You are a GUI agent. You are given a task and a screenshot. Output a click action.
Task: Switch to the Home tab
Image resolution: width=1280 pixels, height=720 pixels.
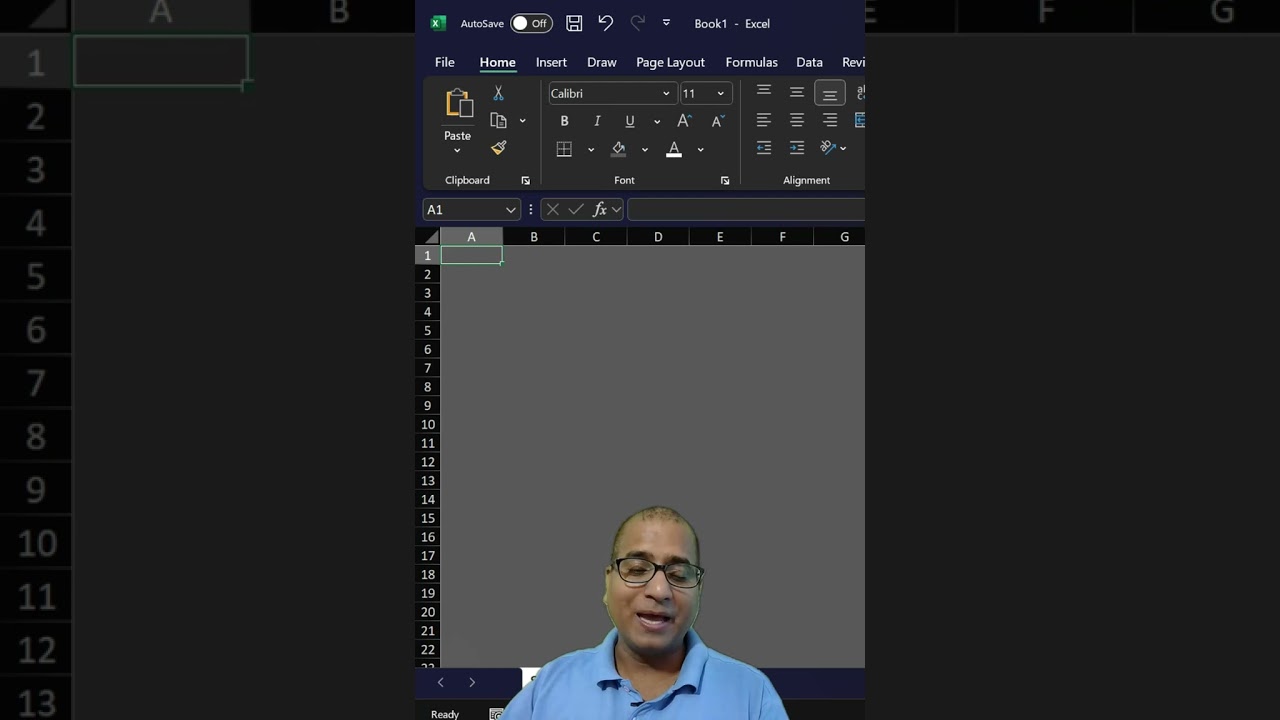point(497,62)
